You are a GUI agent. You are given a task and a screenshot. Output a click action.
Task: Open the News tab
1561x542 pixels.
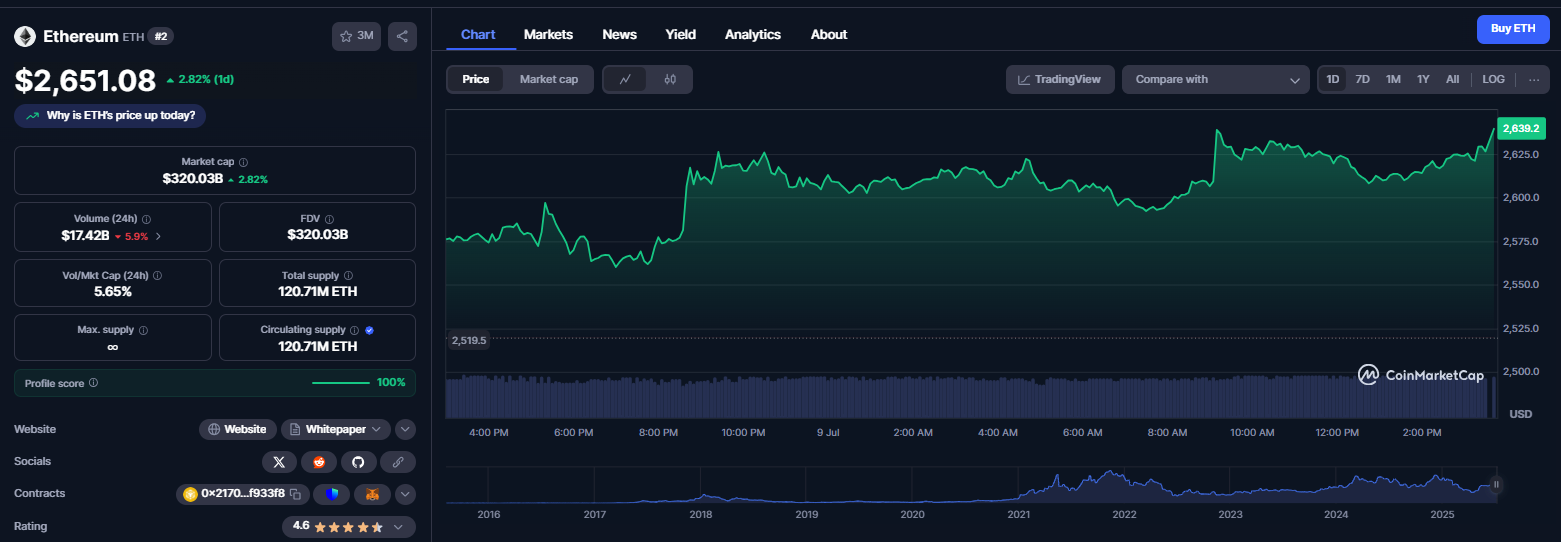click(619, 34)
